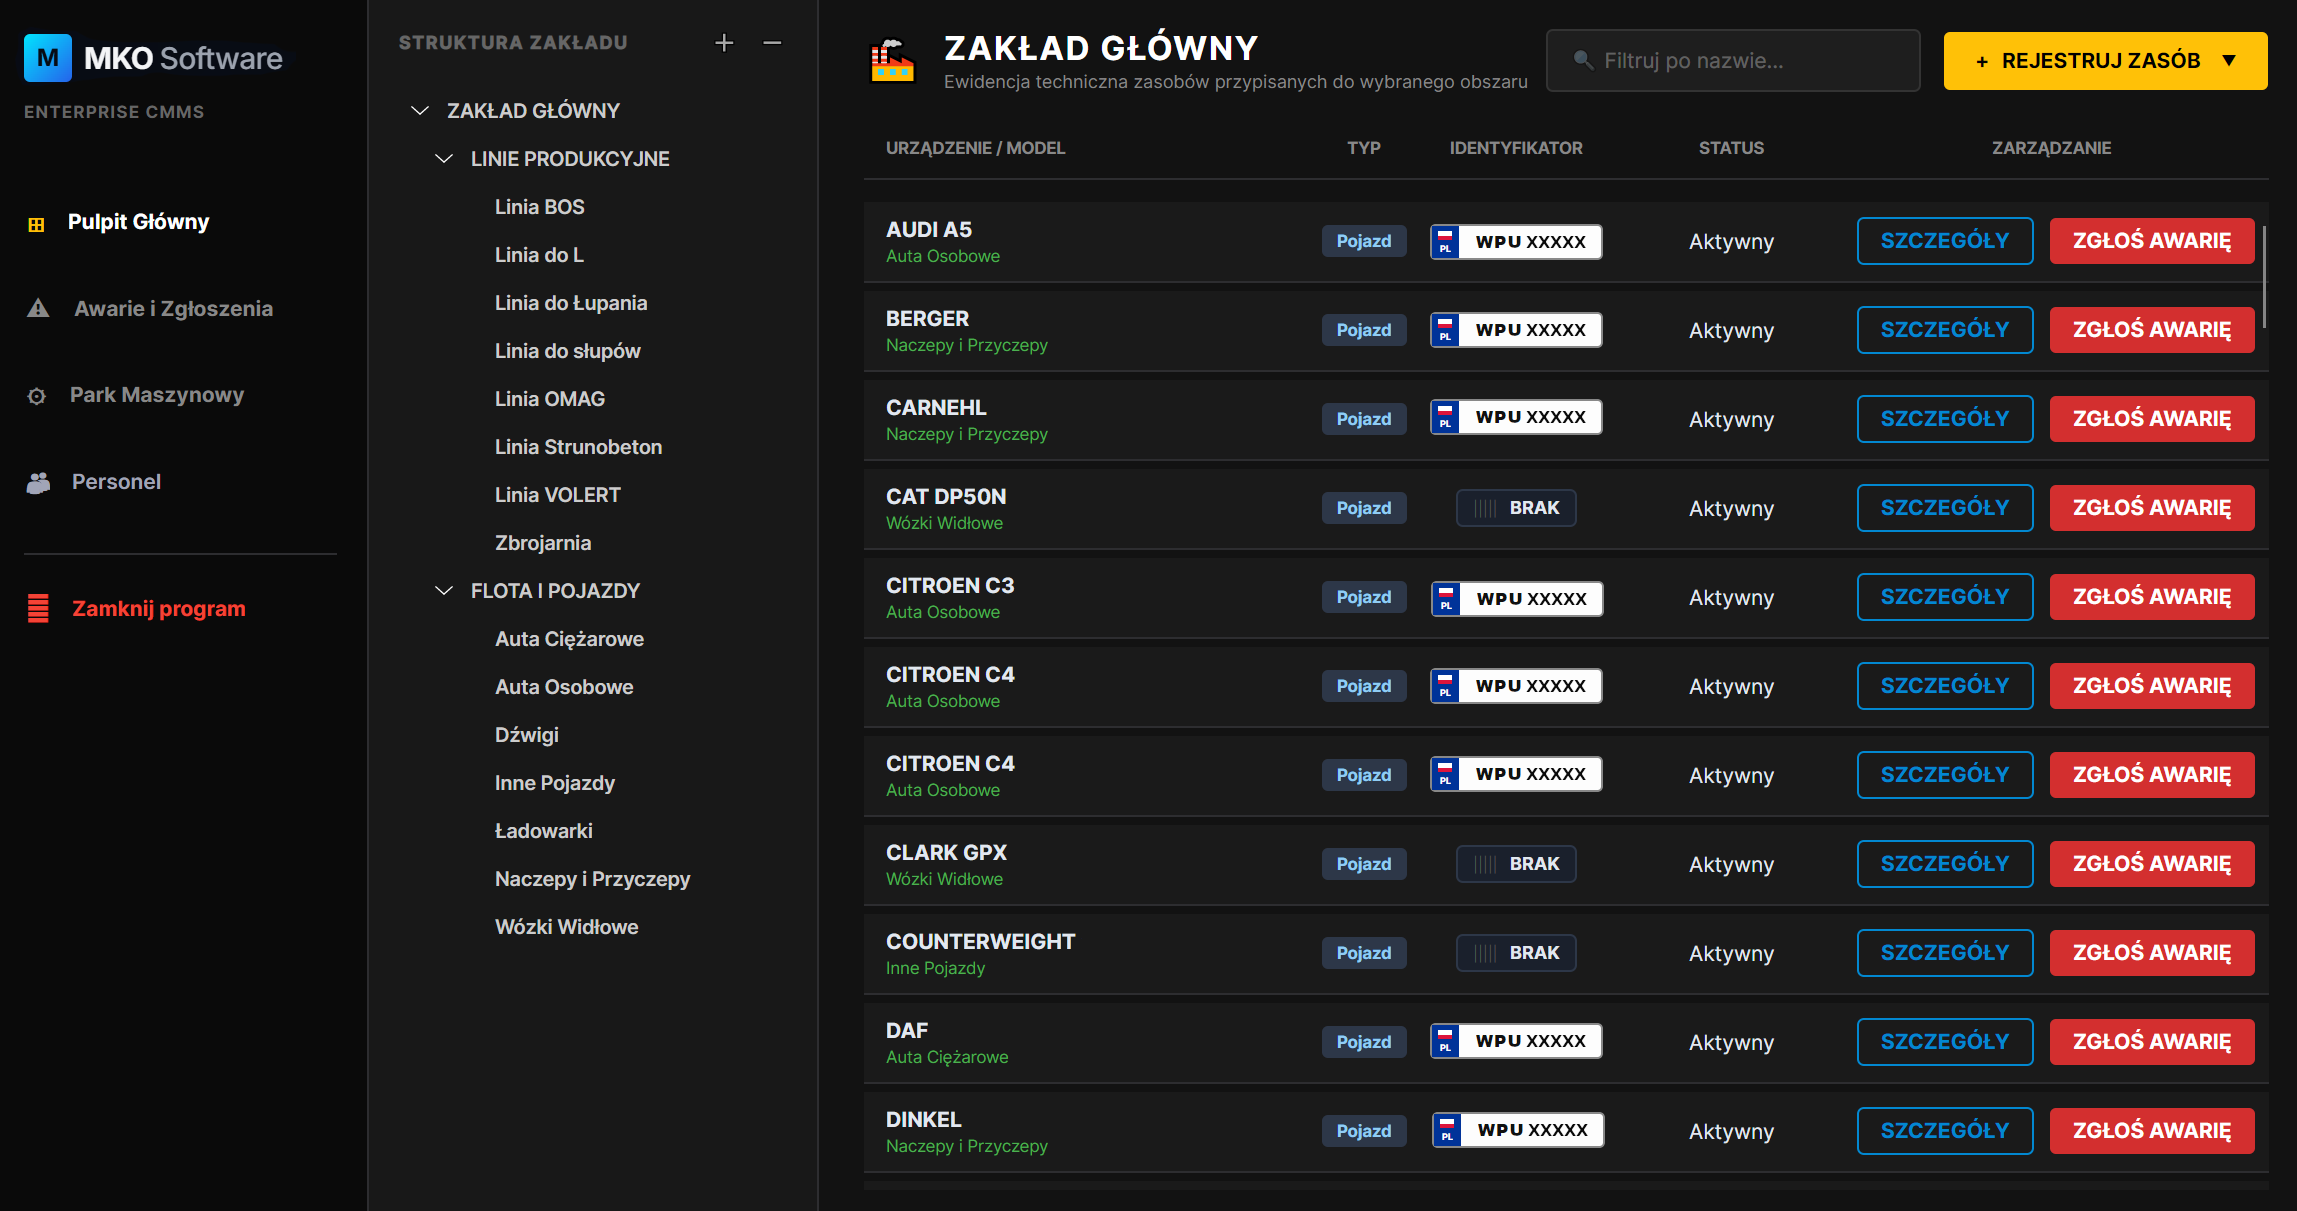This screenshot has width=2297, height=1211.
Task: Click the license plate of DAF
Action: pos(1516,1041)
